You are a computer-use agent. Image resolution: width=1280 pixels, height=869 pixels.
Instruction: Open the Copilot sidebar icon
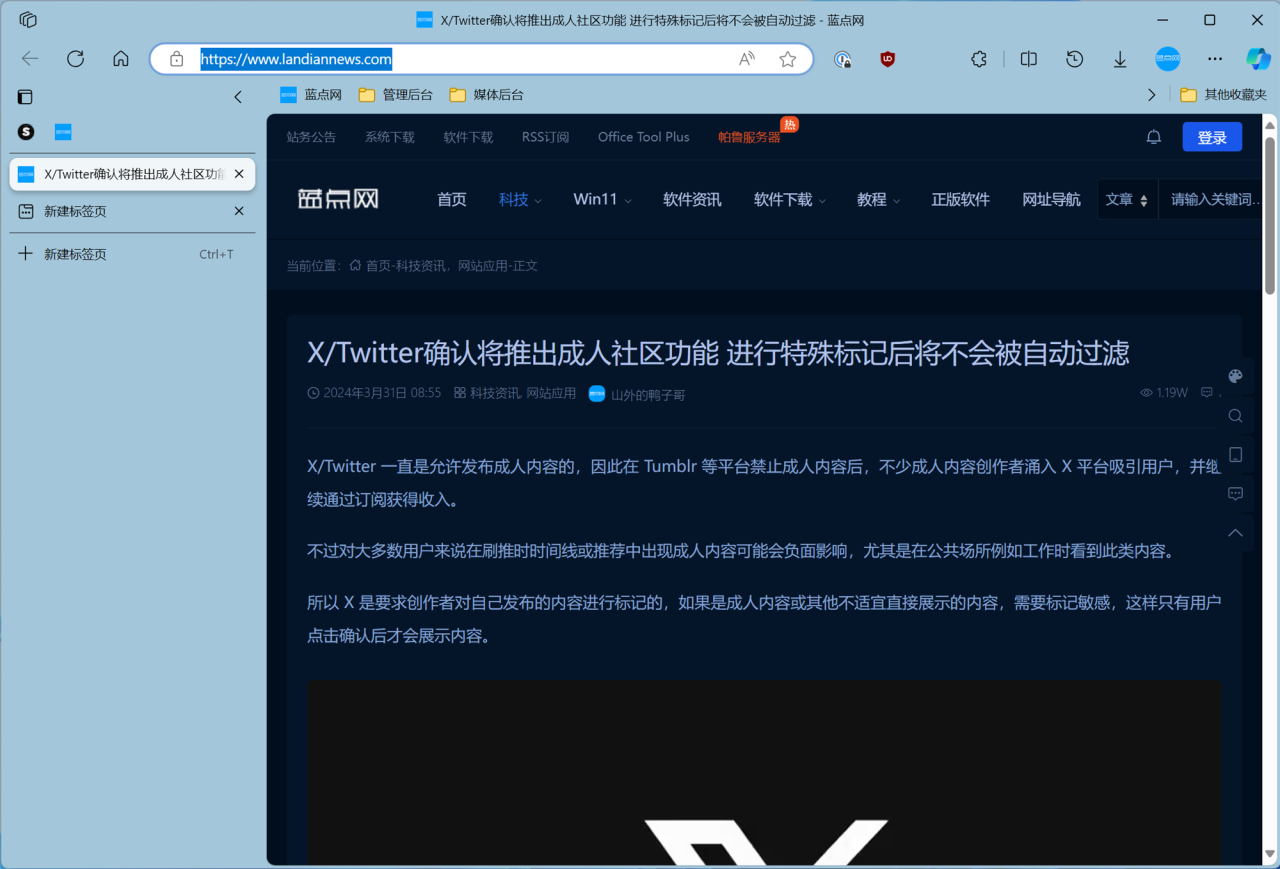1258,59
